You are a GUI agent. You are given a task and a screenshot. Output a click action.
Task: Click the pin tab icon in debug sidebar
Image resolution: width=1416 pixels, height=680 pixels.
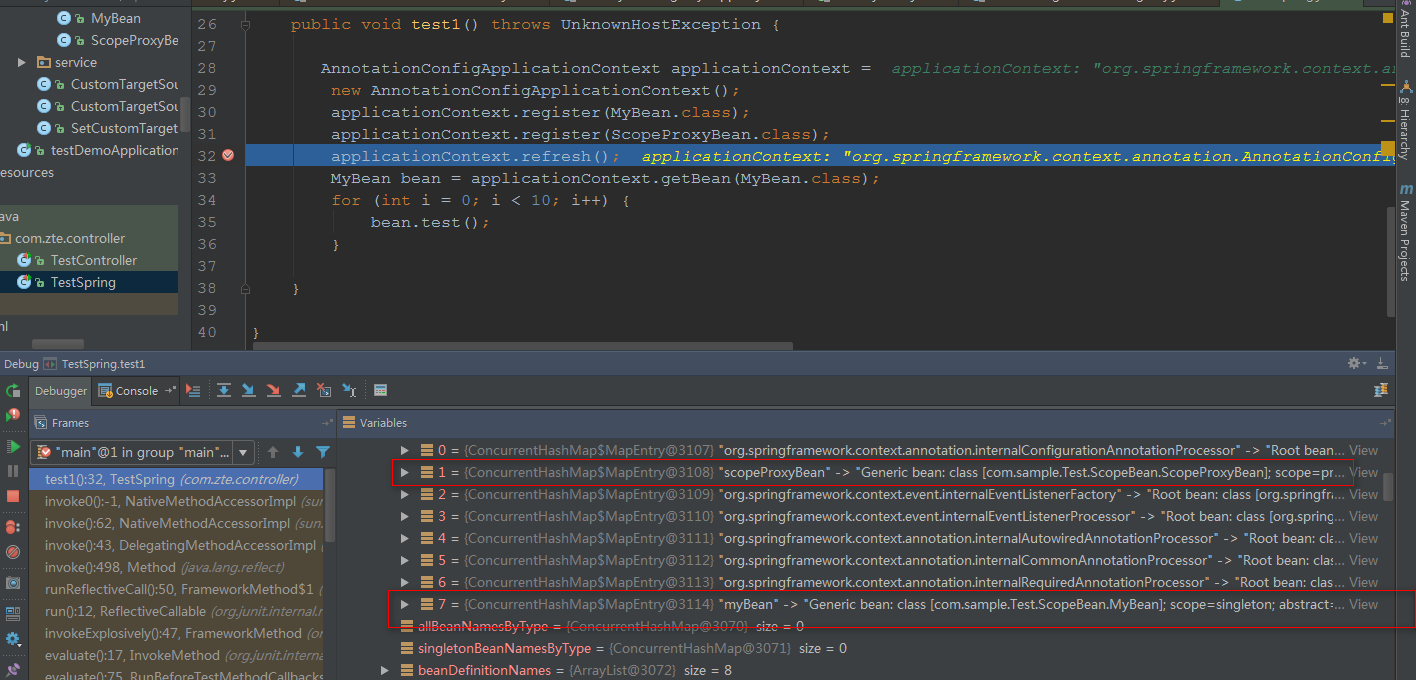coord(13,668)
